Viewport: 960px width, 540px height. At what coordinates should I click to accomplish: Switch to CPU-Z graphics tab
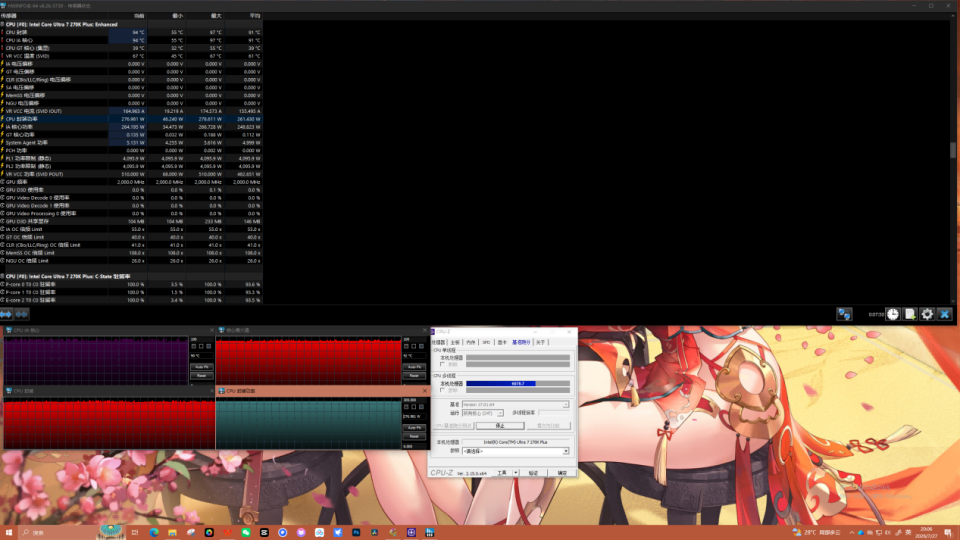[502, 342]
